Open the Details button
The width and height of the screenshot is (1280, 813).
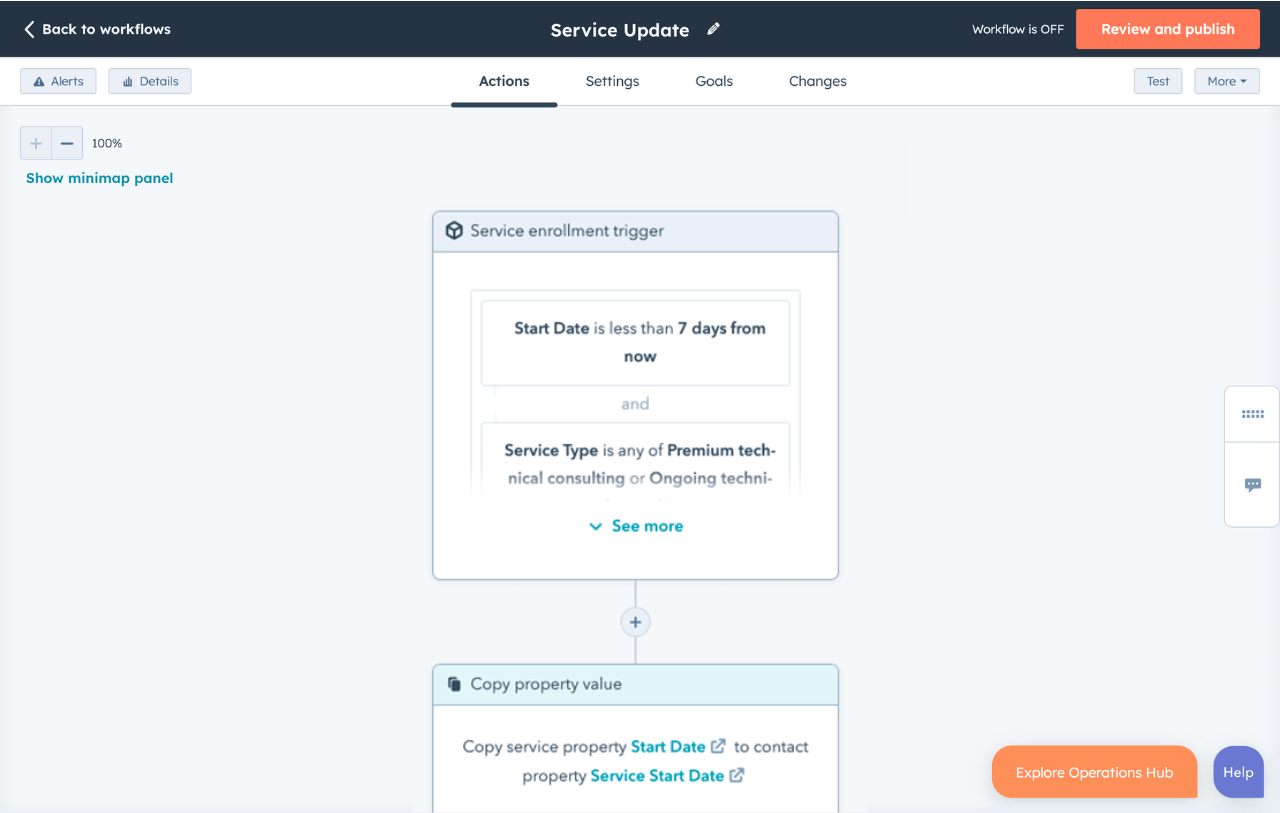[150, 81]
